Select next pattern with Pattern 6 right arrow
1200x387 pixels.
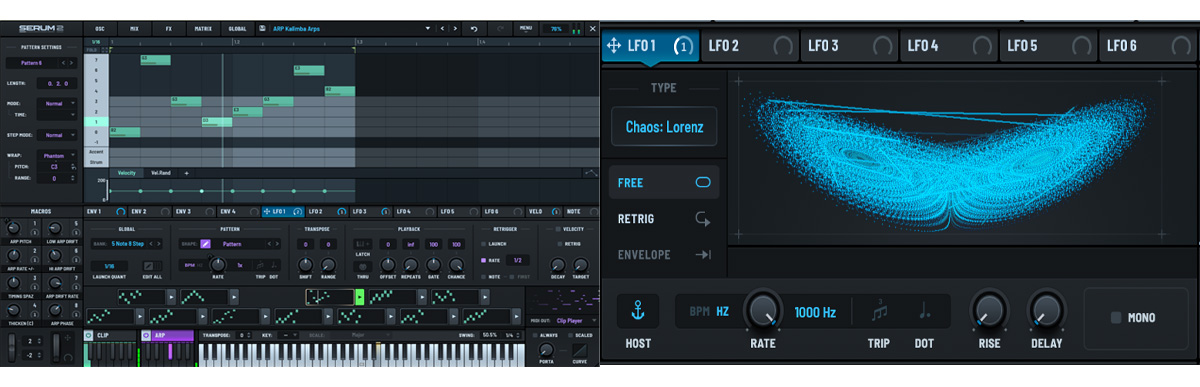click(x=71, y=63)
